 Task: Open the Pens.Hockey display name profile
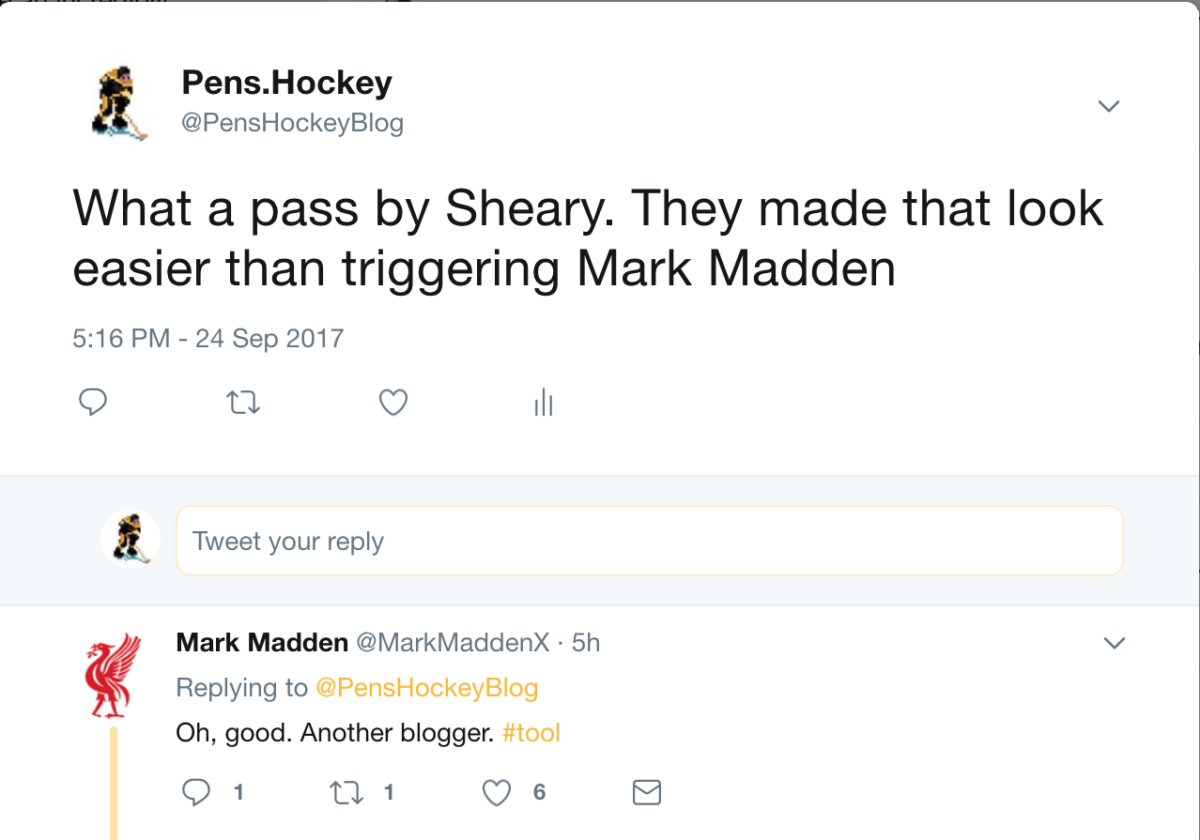pyautogui.click(x=286, y=83)
